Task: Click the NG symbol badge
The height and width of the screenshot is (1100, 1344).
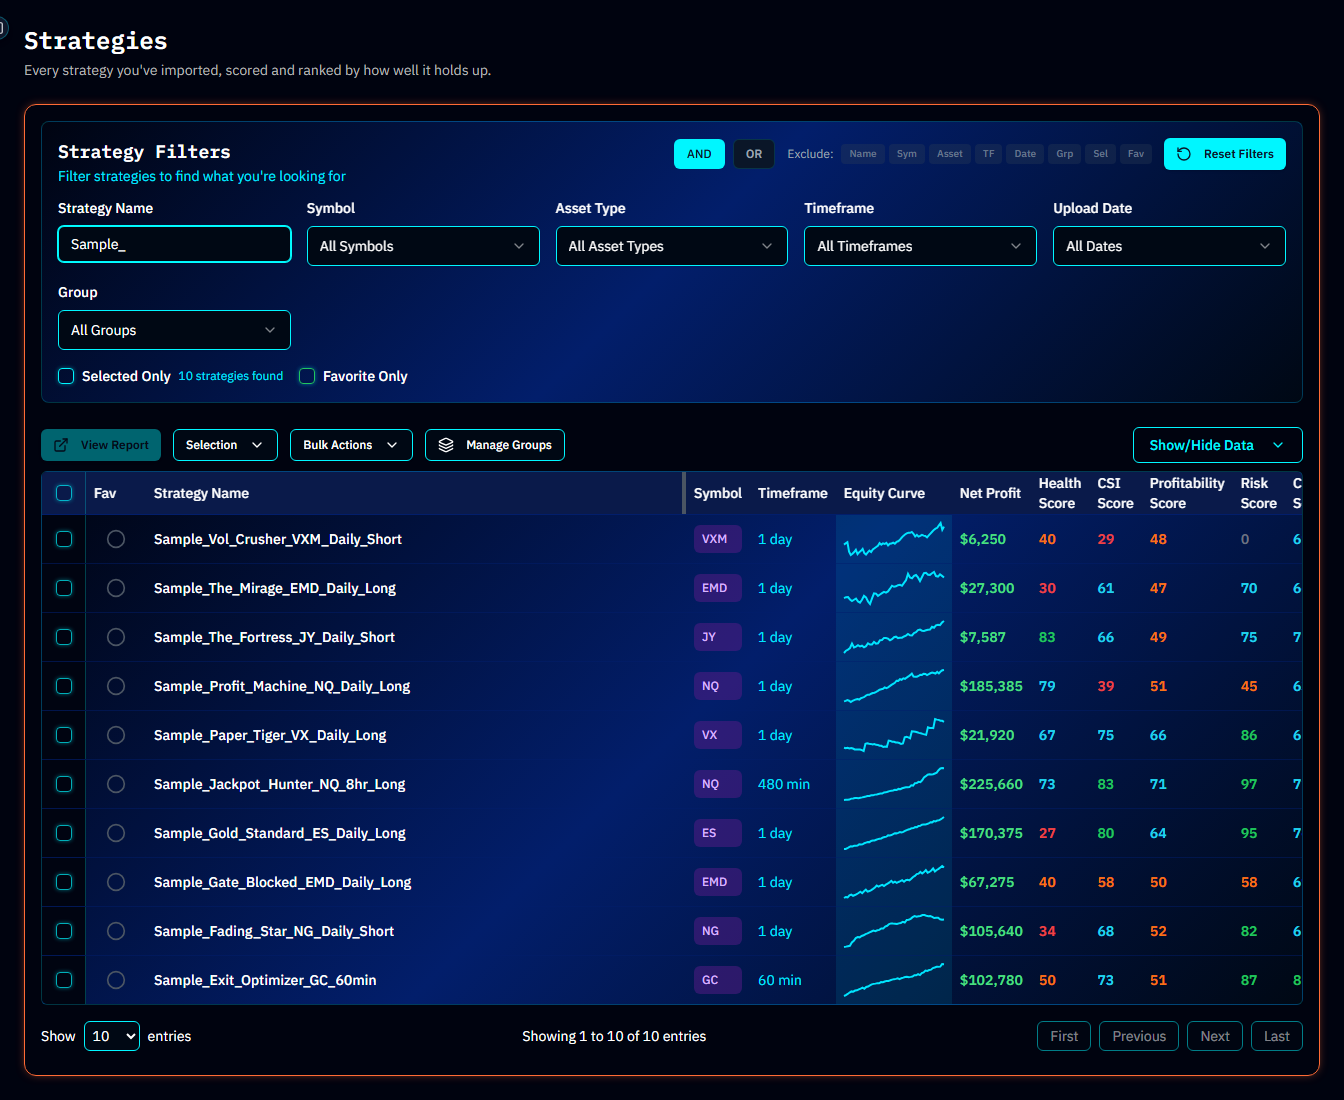Action: 717,931
